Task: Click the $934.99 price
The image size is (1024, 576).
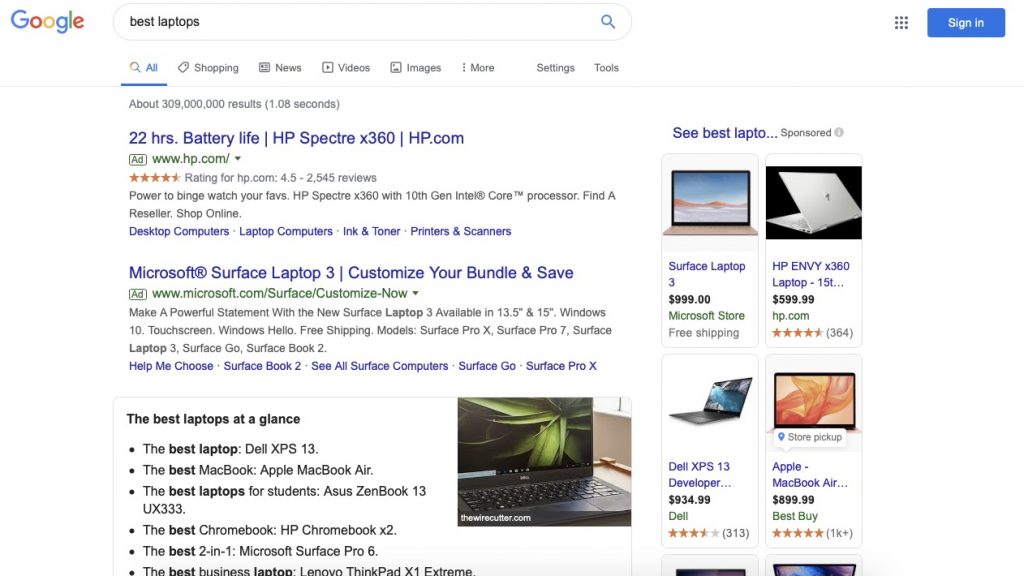Action: tap(689, 500)
